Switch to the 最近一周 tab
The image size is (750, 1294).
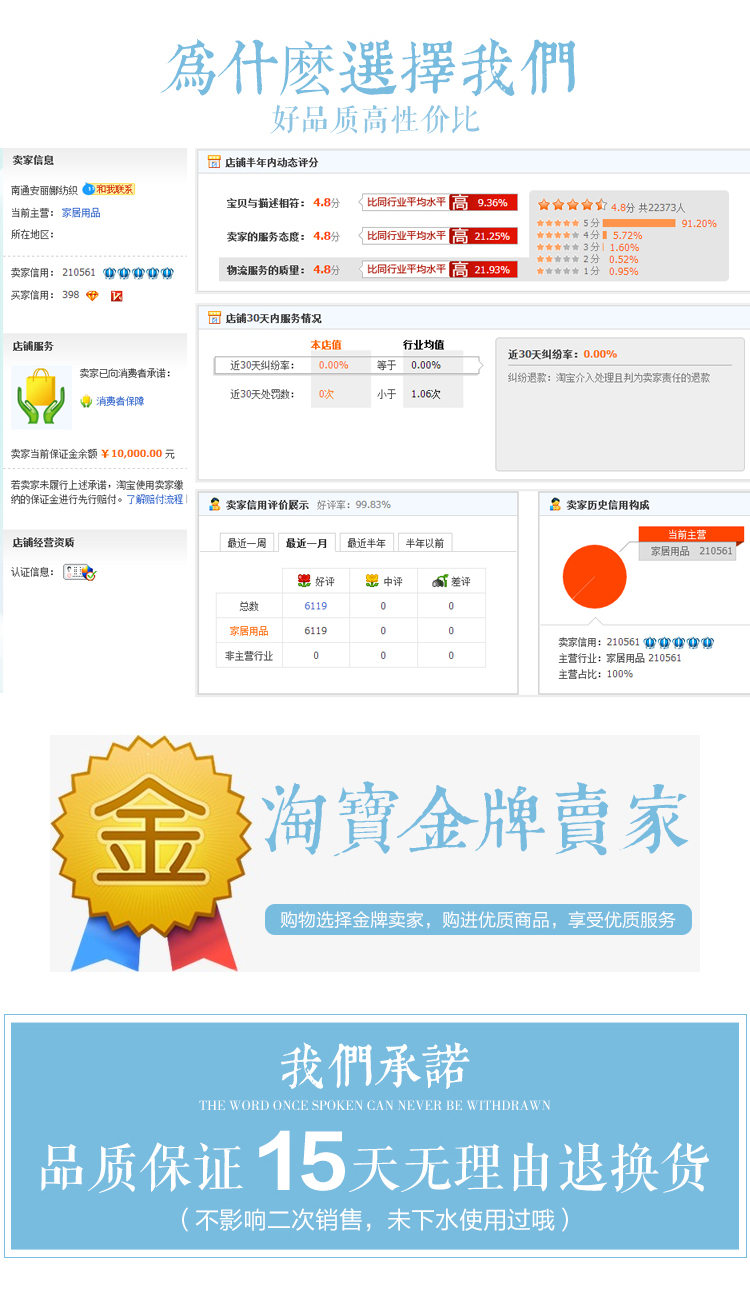click(247, 543)
